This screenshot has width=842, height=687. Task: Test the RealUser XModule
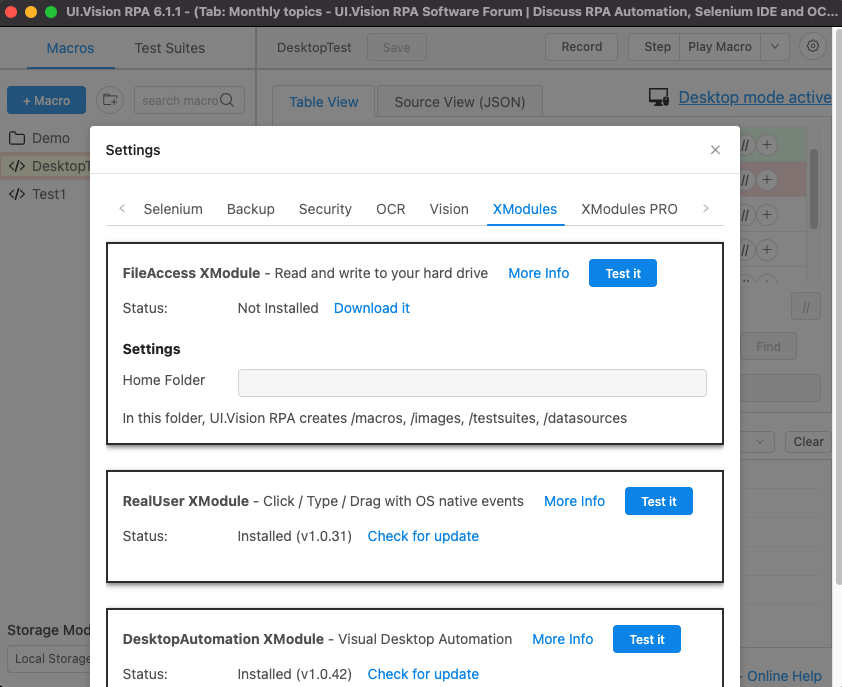pyautogui.click(x=659, y=501)
